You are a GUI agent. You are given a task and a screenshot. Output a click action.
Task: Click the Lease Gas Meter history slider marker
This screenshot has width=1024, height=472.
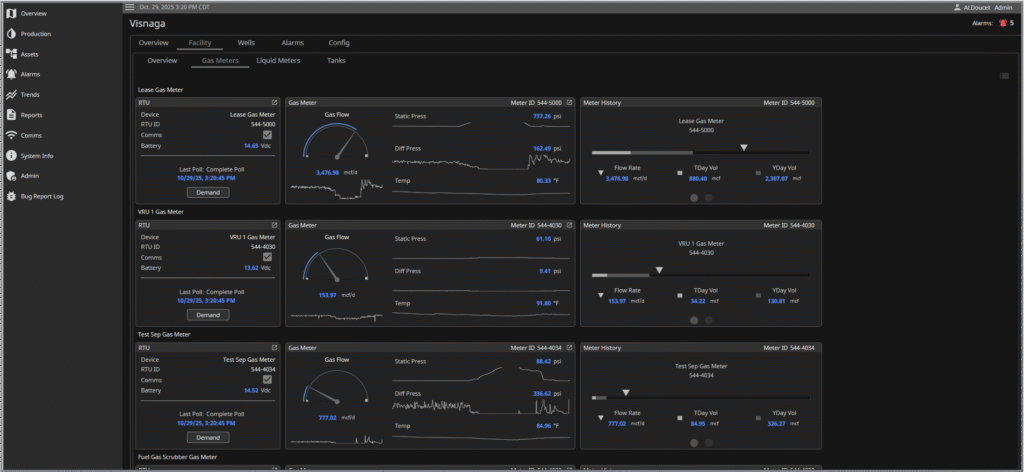coord(743,147)
